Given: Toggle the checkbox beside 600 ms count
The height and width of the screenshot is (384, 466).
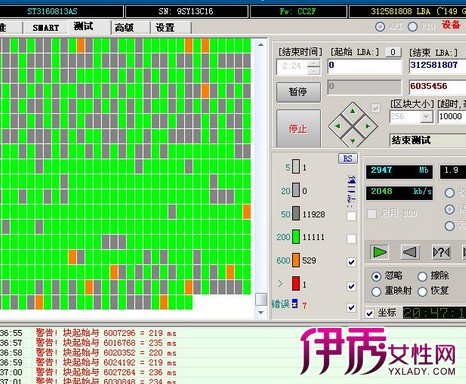Looking at the screenshot, I should click(351, 262).
